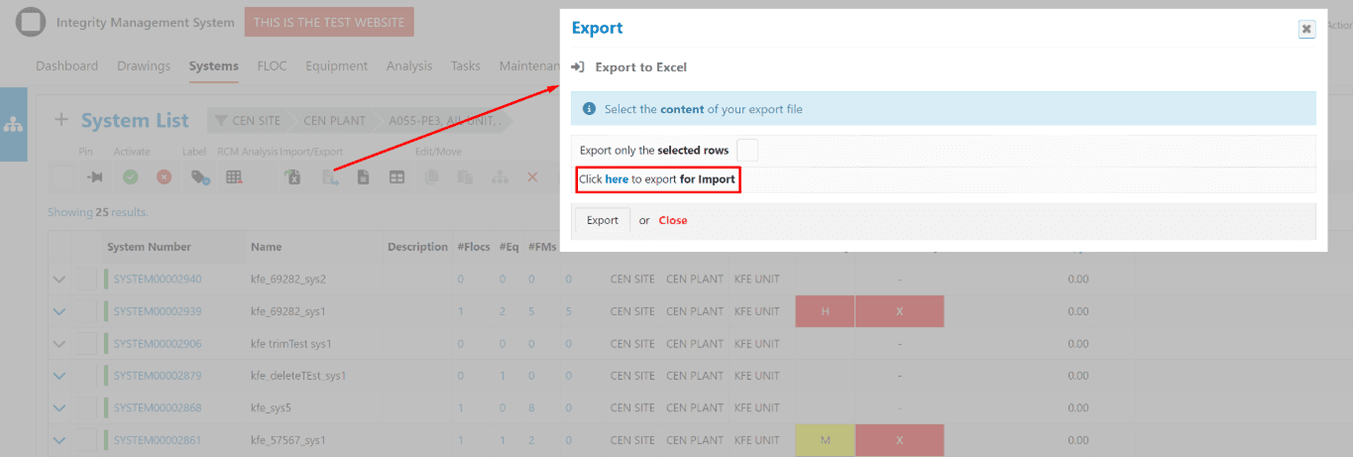This screenshot has height=457, width=1353.
Task: Expand the SYSTEM00002906 row chevron
Action: (59, 344)
